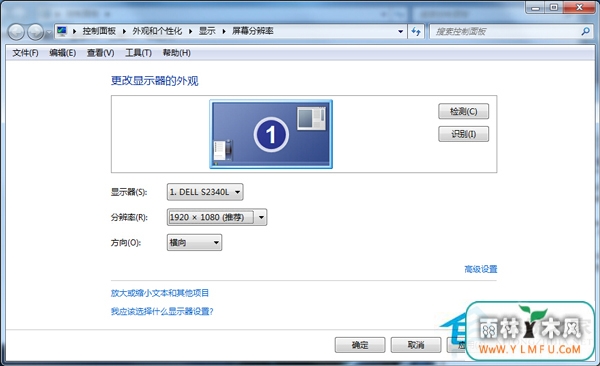Click the refresh icon beside address bar

tap(416, 31)
